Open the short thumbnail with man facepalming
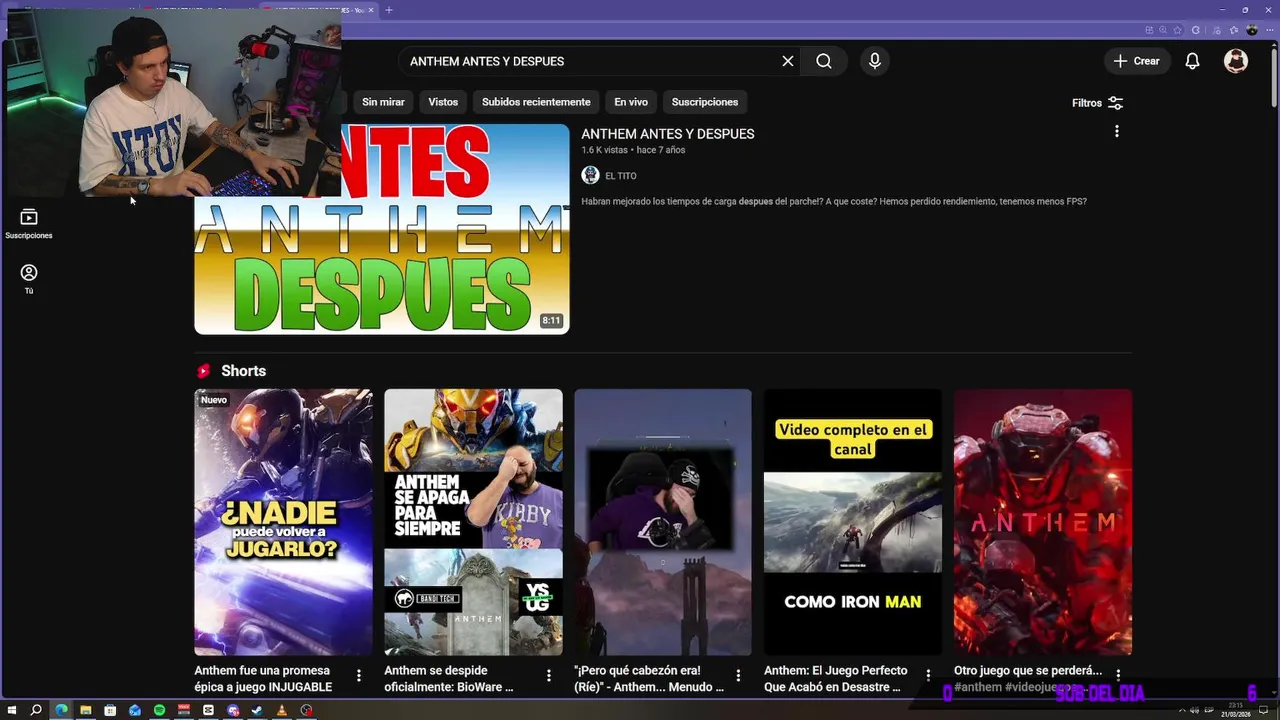This screenshot has height=720, width=1280. pos(663,522)
